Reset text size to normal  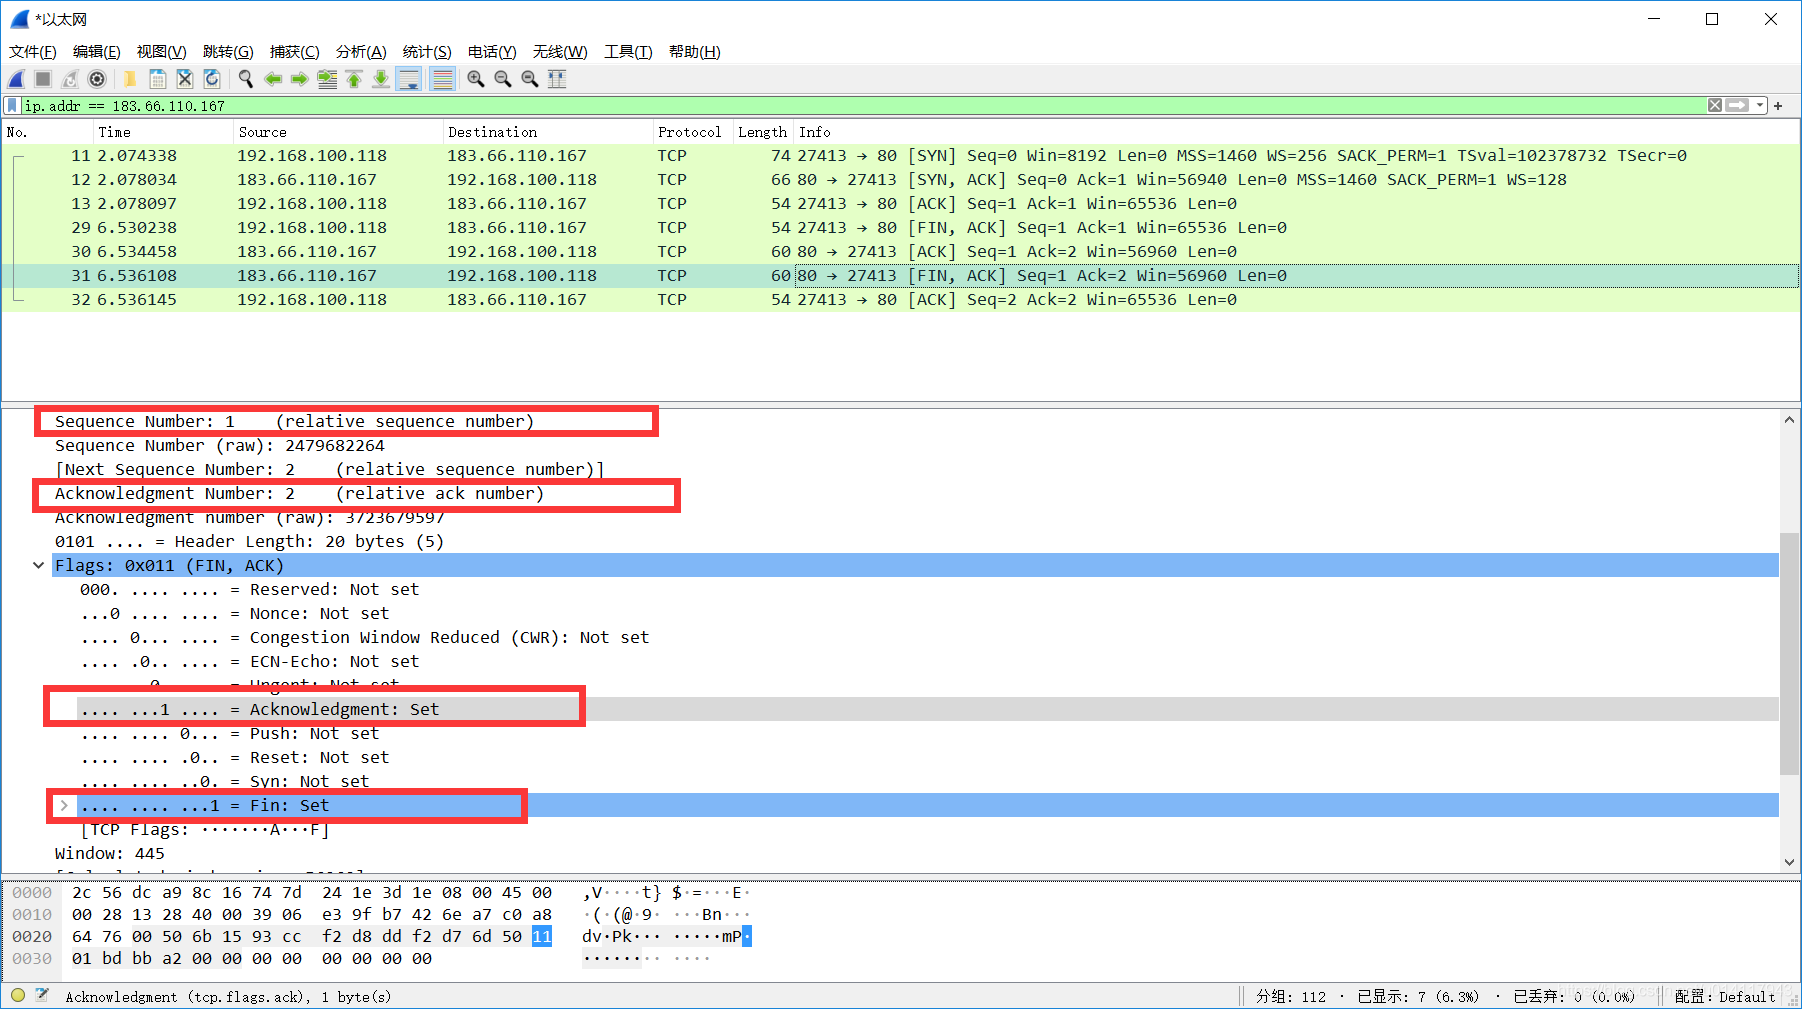[x=530, y=79]
